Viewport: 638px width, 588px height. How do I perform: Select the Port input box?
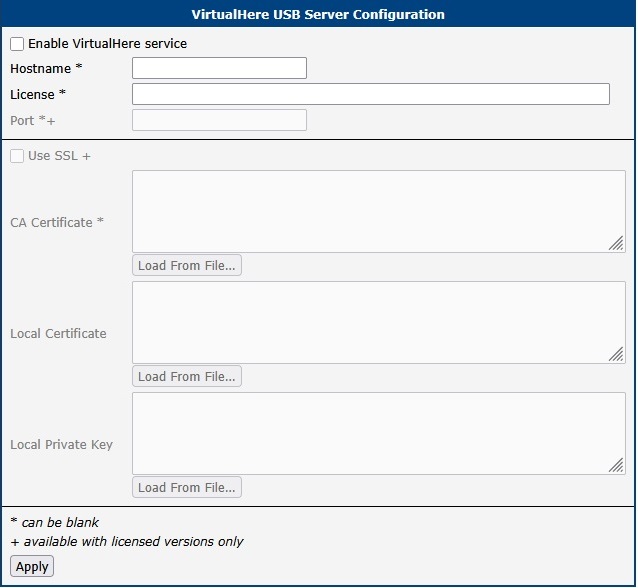pos(219,120)
